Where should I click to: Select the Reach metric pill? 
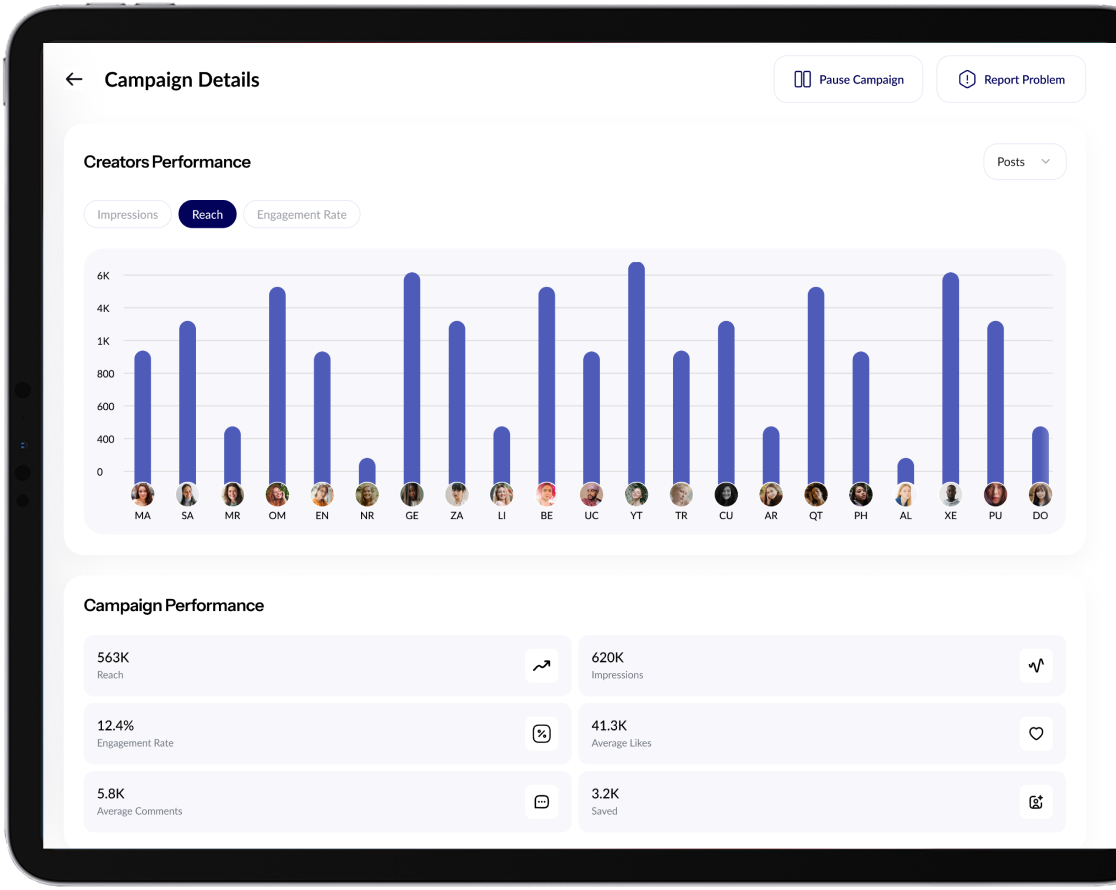(x=207, y=215)
